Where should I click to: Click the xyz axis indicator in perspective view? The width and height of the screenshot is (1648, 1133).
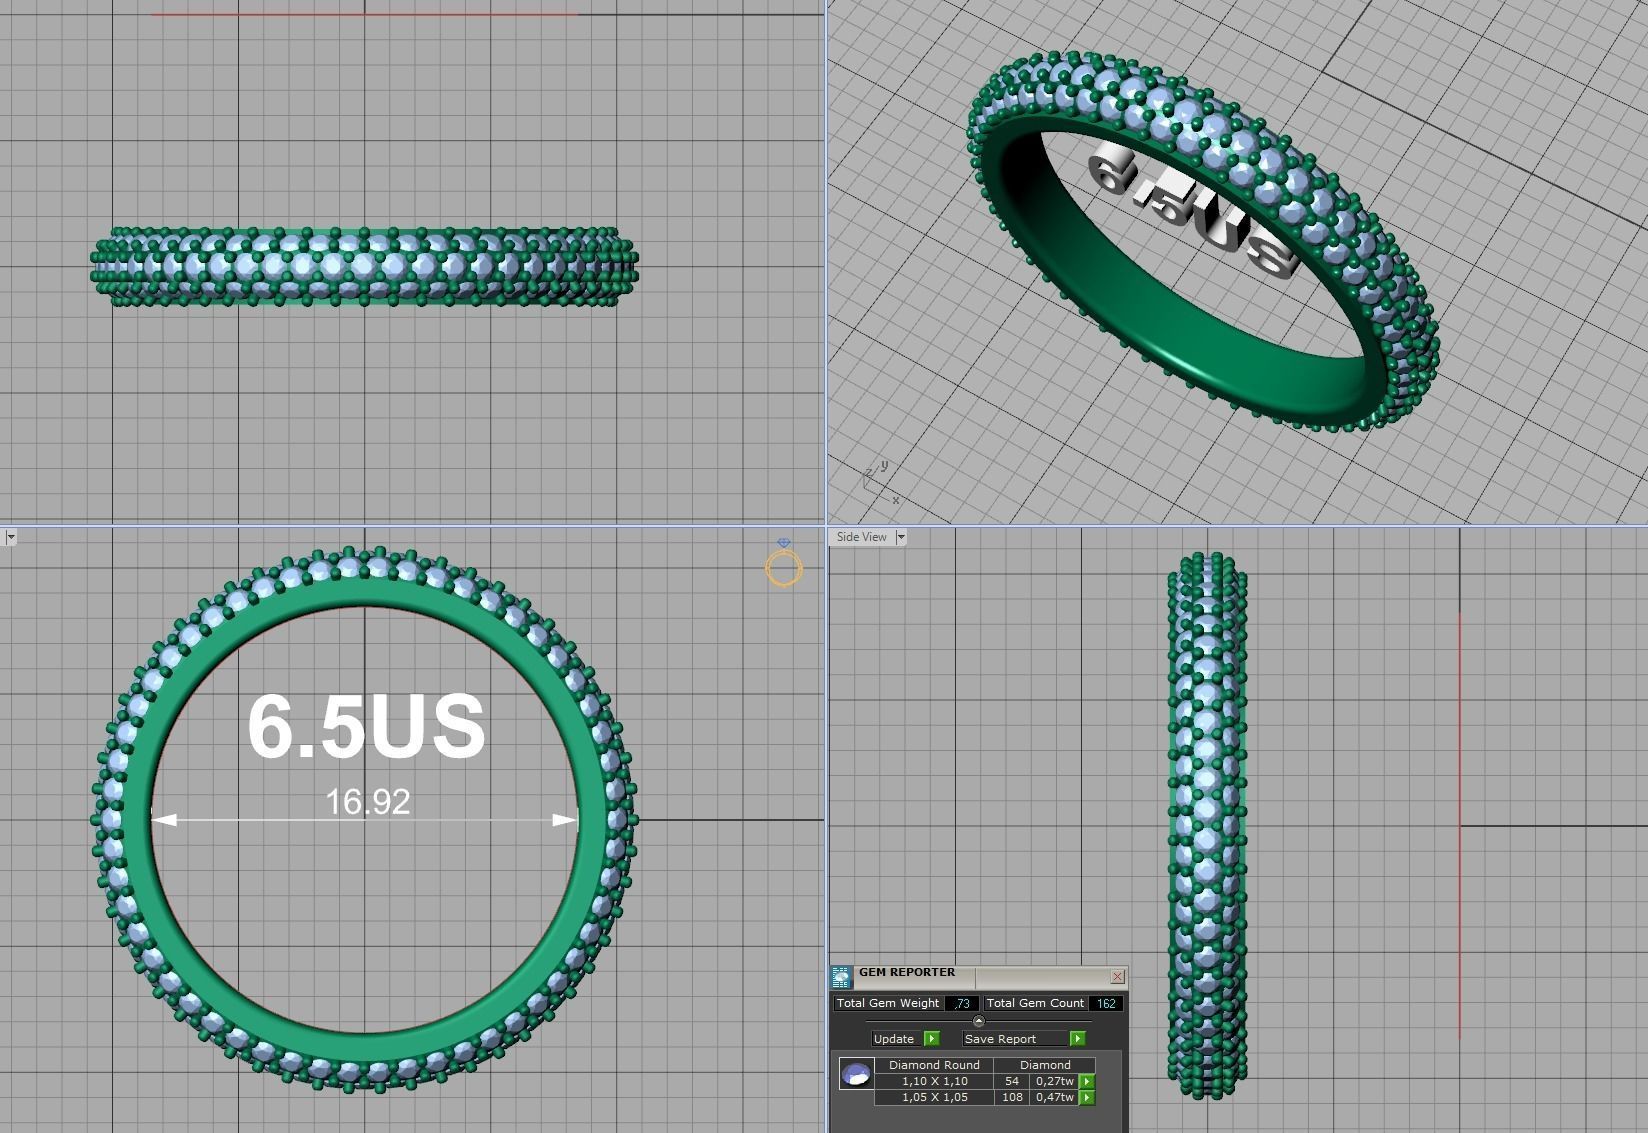(880, 483)
